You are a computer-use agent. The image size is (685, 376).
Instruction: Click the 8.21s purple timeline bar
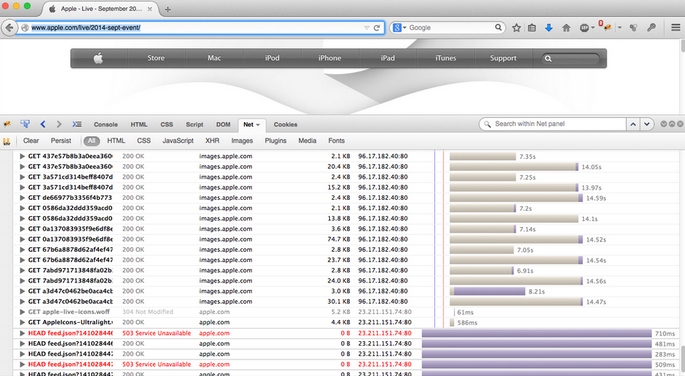click(x=489, y=291)
